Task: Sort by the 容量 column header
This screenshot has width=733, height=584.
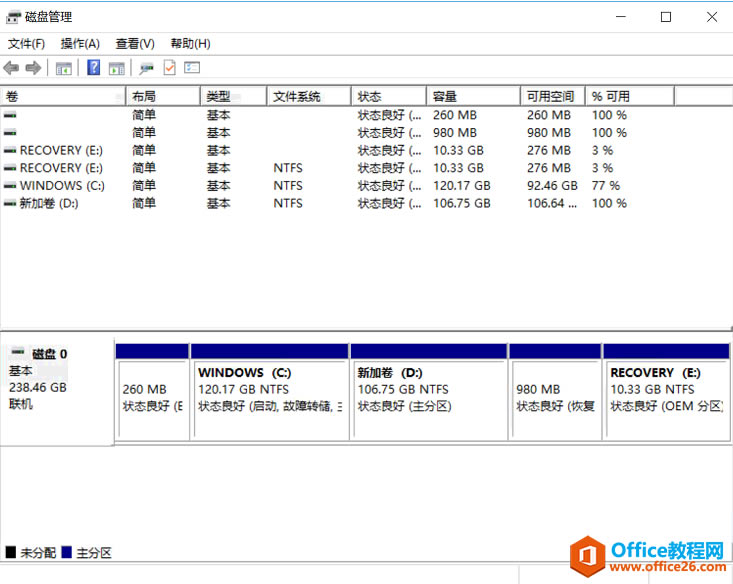Action: click(474, 97)
